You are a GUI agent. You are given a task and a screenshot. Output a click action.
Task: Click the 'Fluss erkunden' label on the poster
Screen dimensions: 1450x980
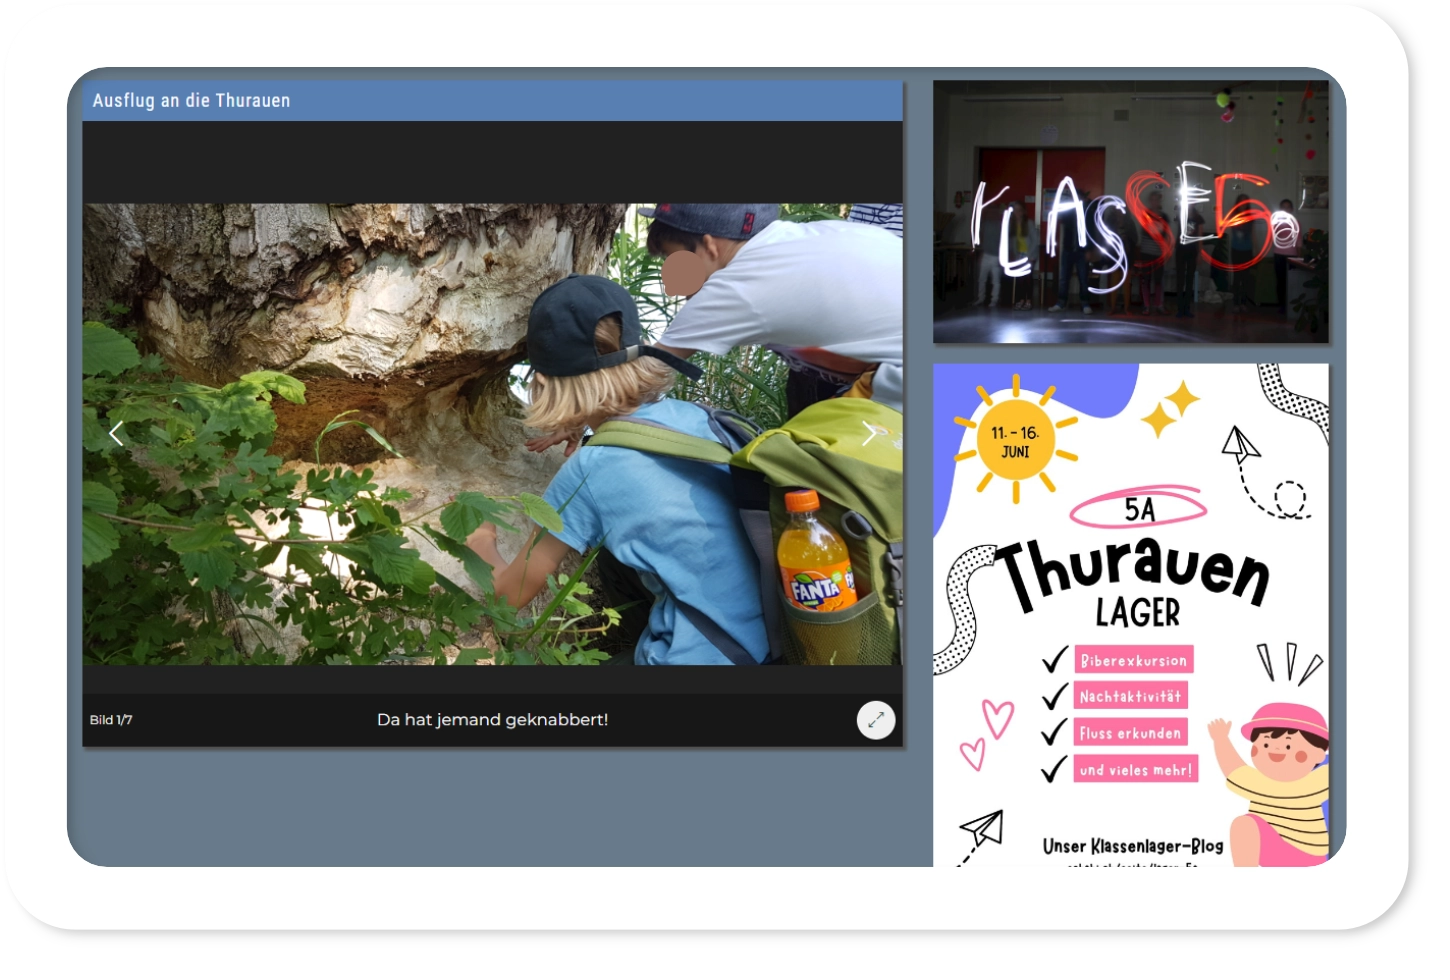[x=1131, y=733]
